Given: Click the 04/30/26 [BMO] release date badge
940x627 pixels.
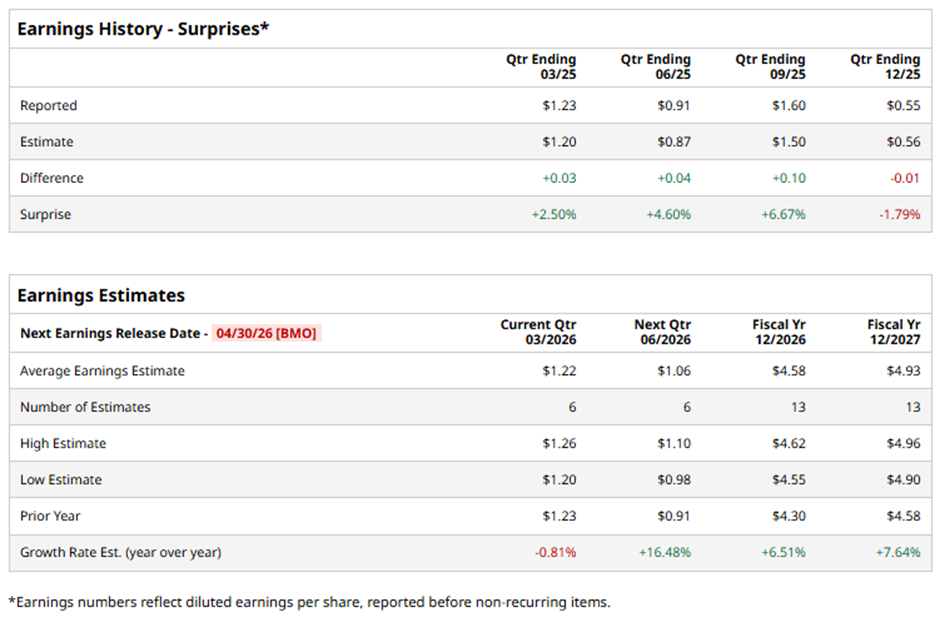Looking at the screenshot, I should 266,333.
